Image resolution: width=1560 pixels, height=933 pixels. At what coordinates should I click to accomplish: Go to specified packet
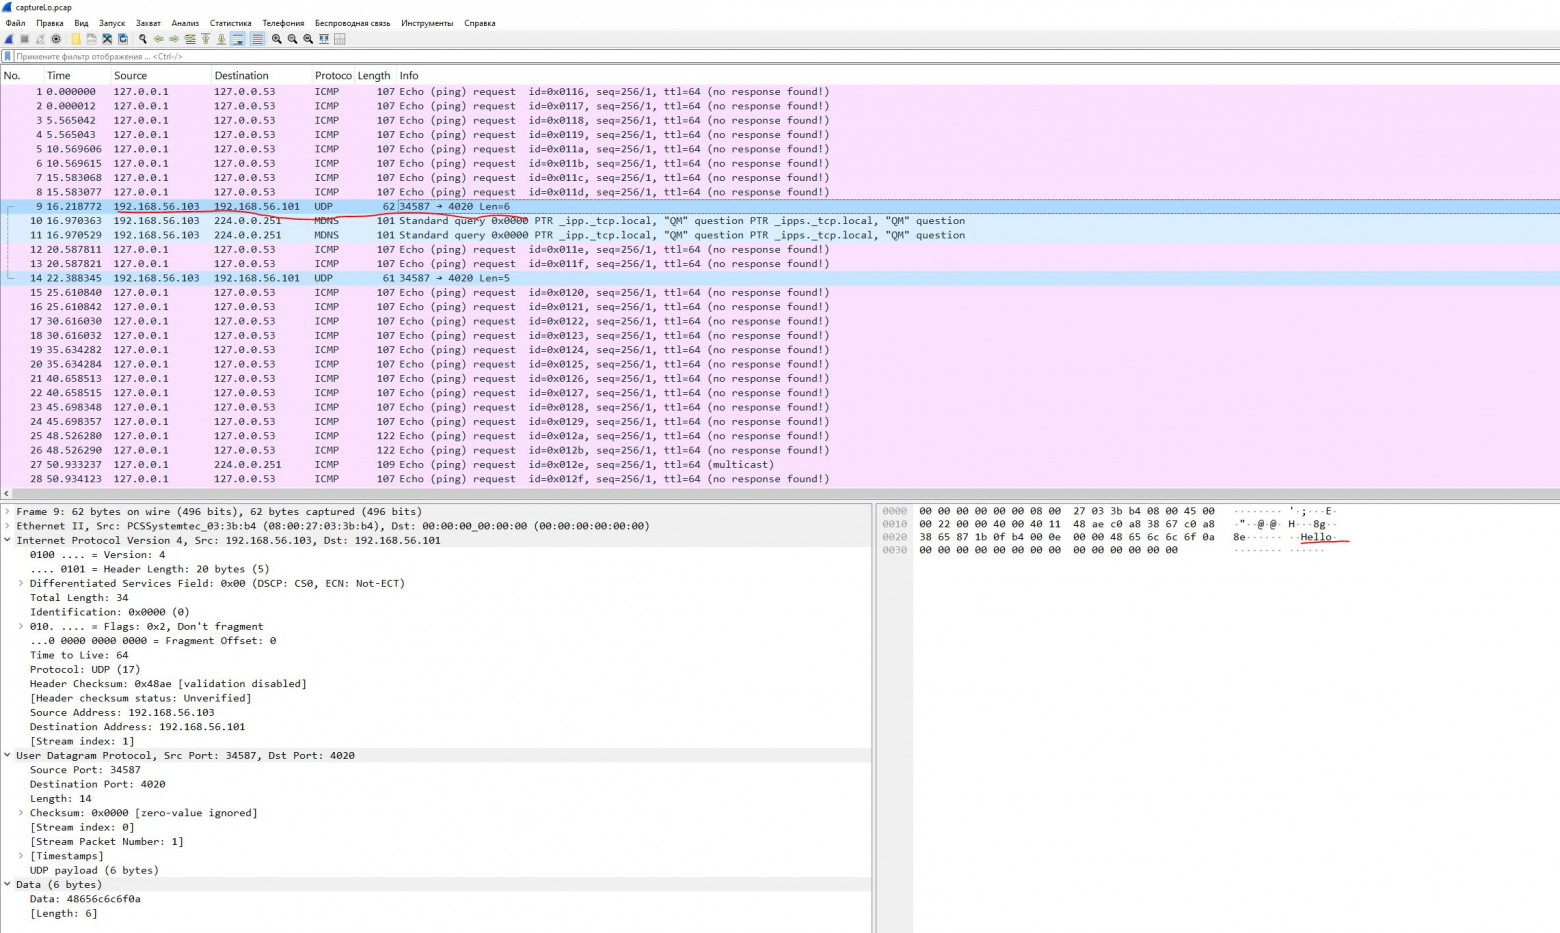[190, 39]
